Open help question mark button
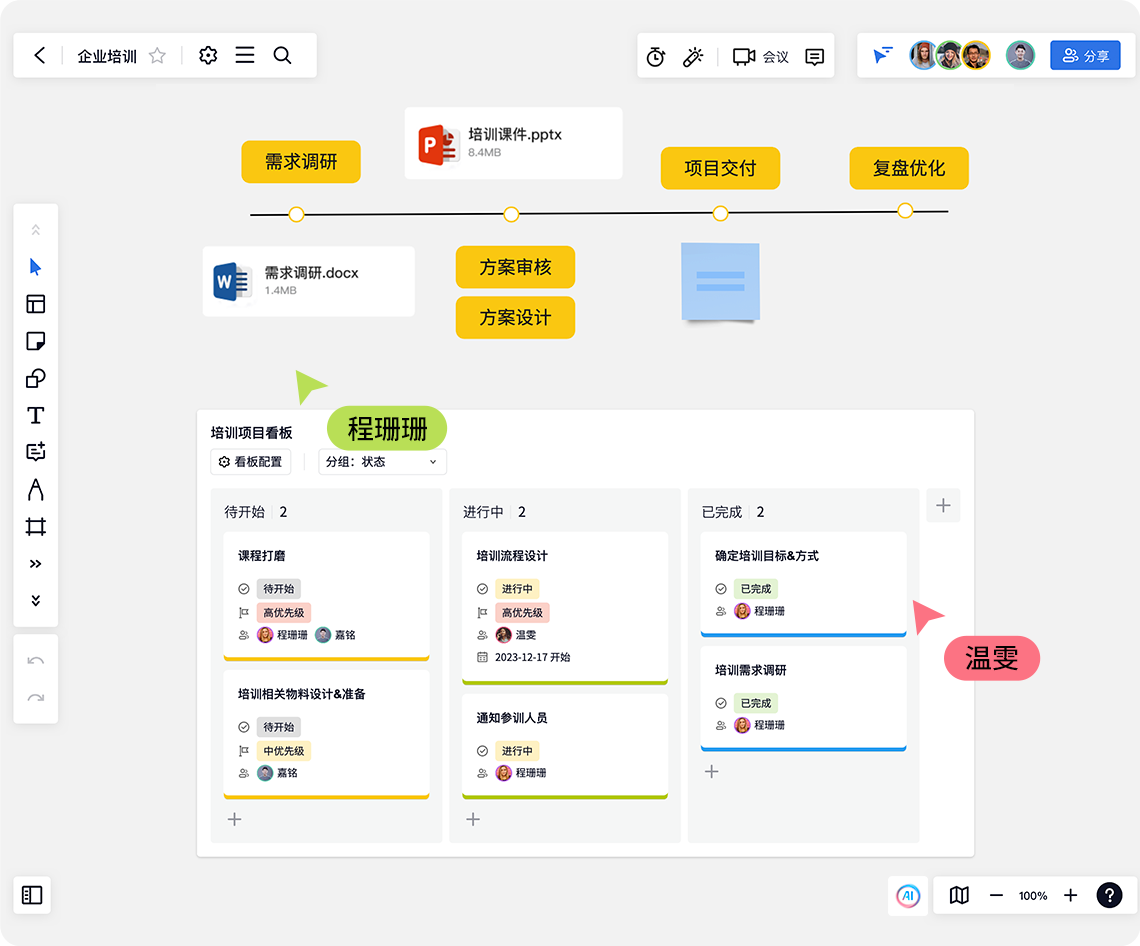Screen dimensions: 1140x946 1109,895
